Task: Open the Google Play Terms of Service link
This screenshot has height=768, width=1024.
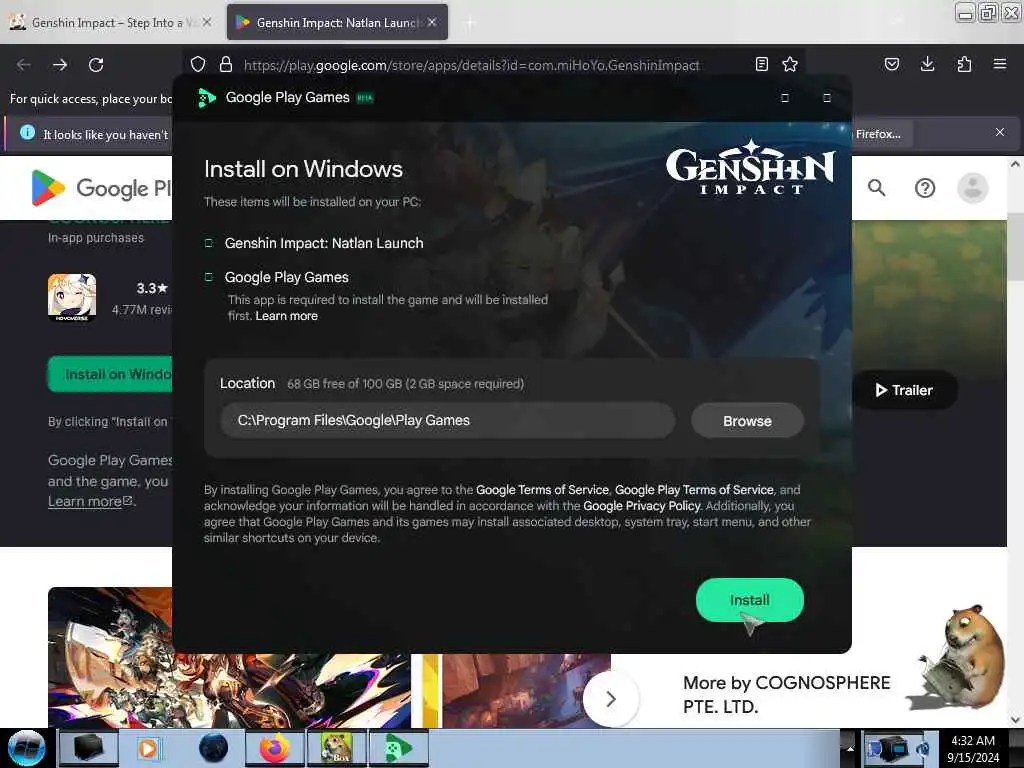Action: pyautogui.click(x=694, y=489)
